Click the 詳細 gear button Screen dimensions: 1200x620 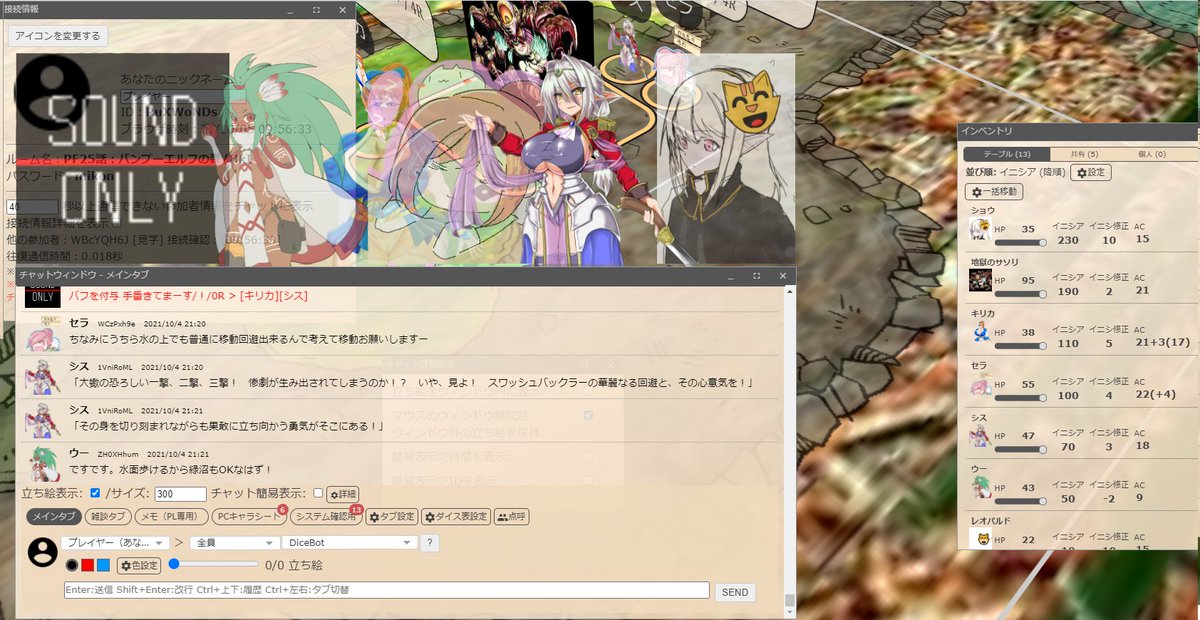[342, 494]
